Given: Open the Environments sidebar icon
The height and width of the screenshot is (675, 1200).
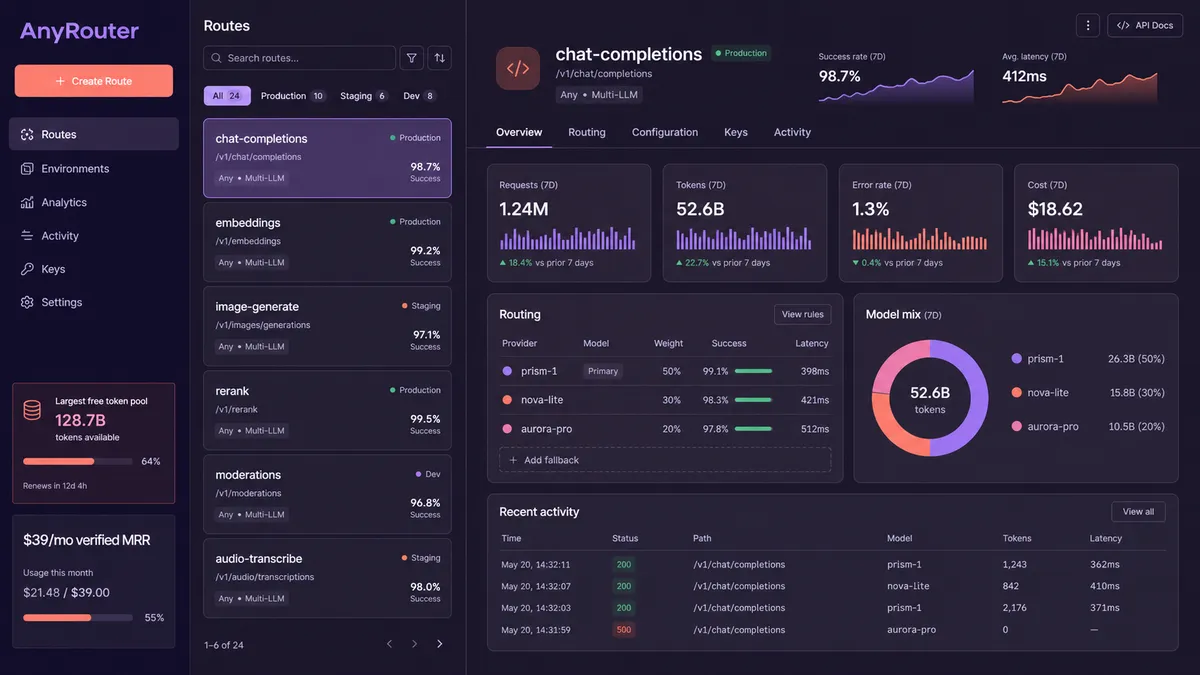Looking at the screenshot, I should (x=27, y=169).
